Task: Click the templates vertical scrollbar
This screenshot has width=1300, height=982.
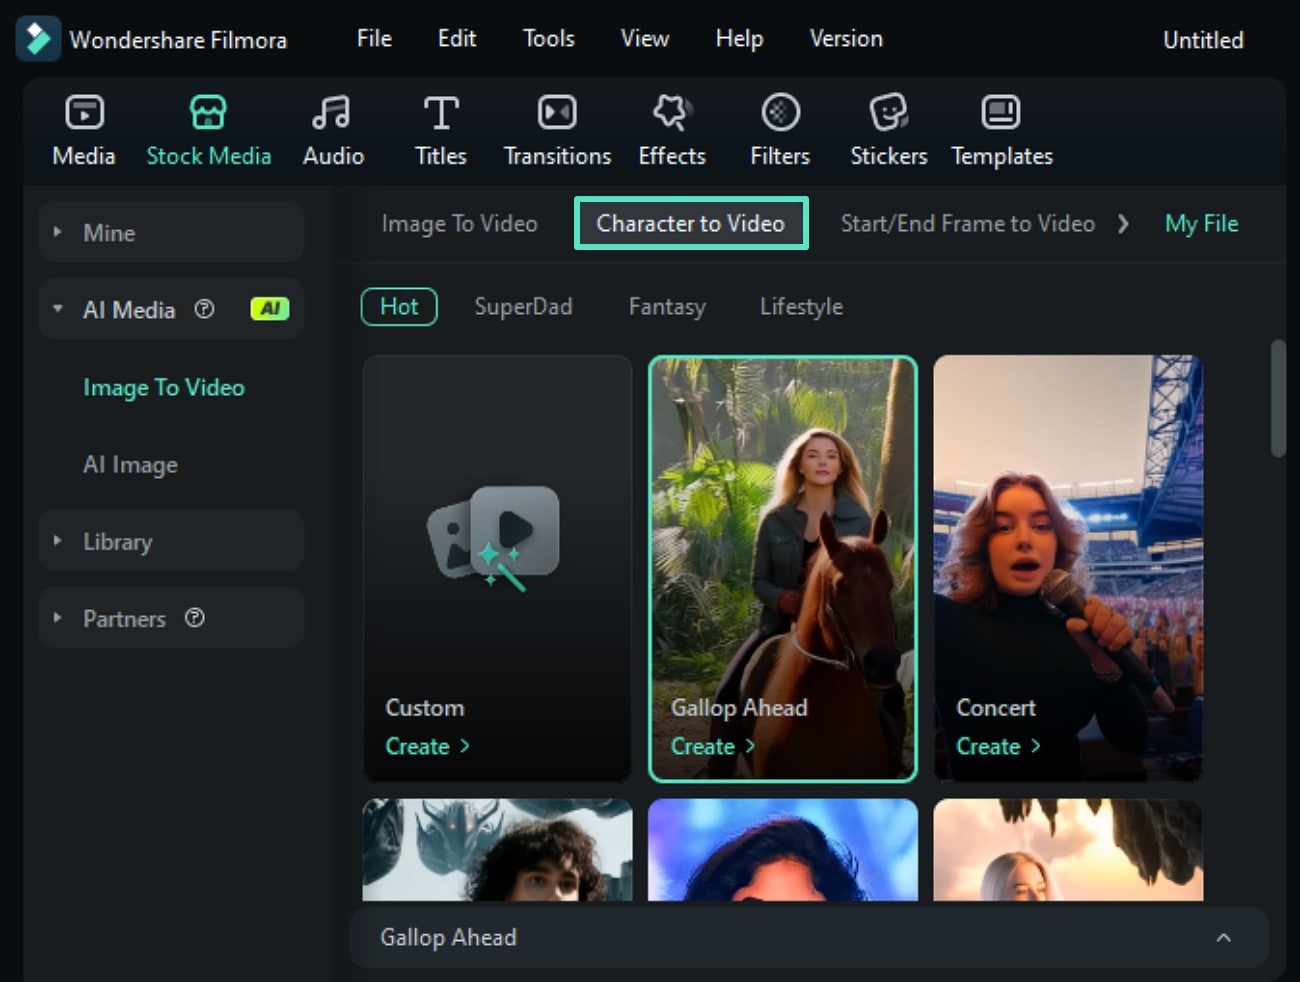Action: tap(1277, 399)
